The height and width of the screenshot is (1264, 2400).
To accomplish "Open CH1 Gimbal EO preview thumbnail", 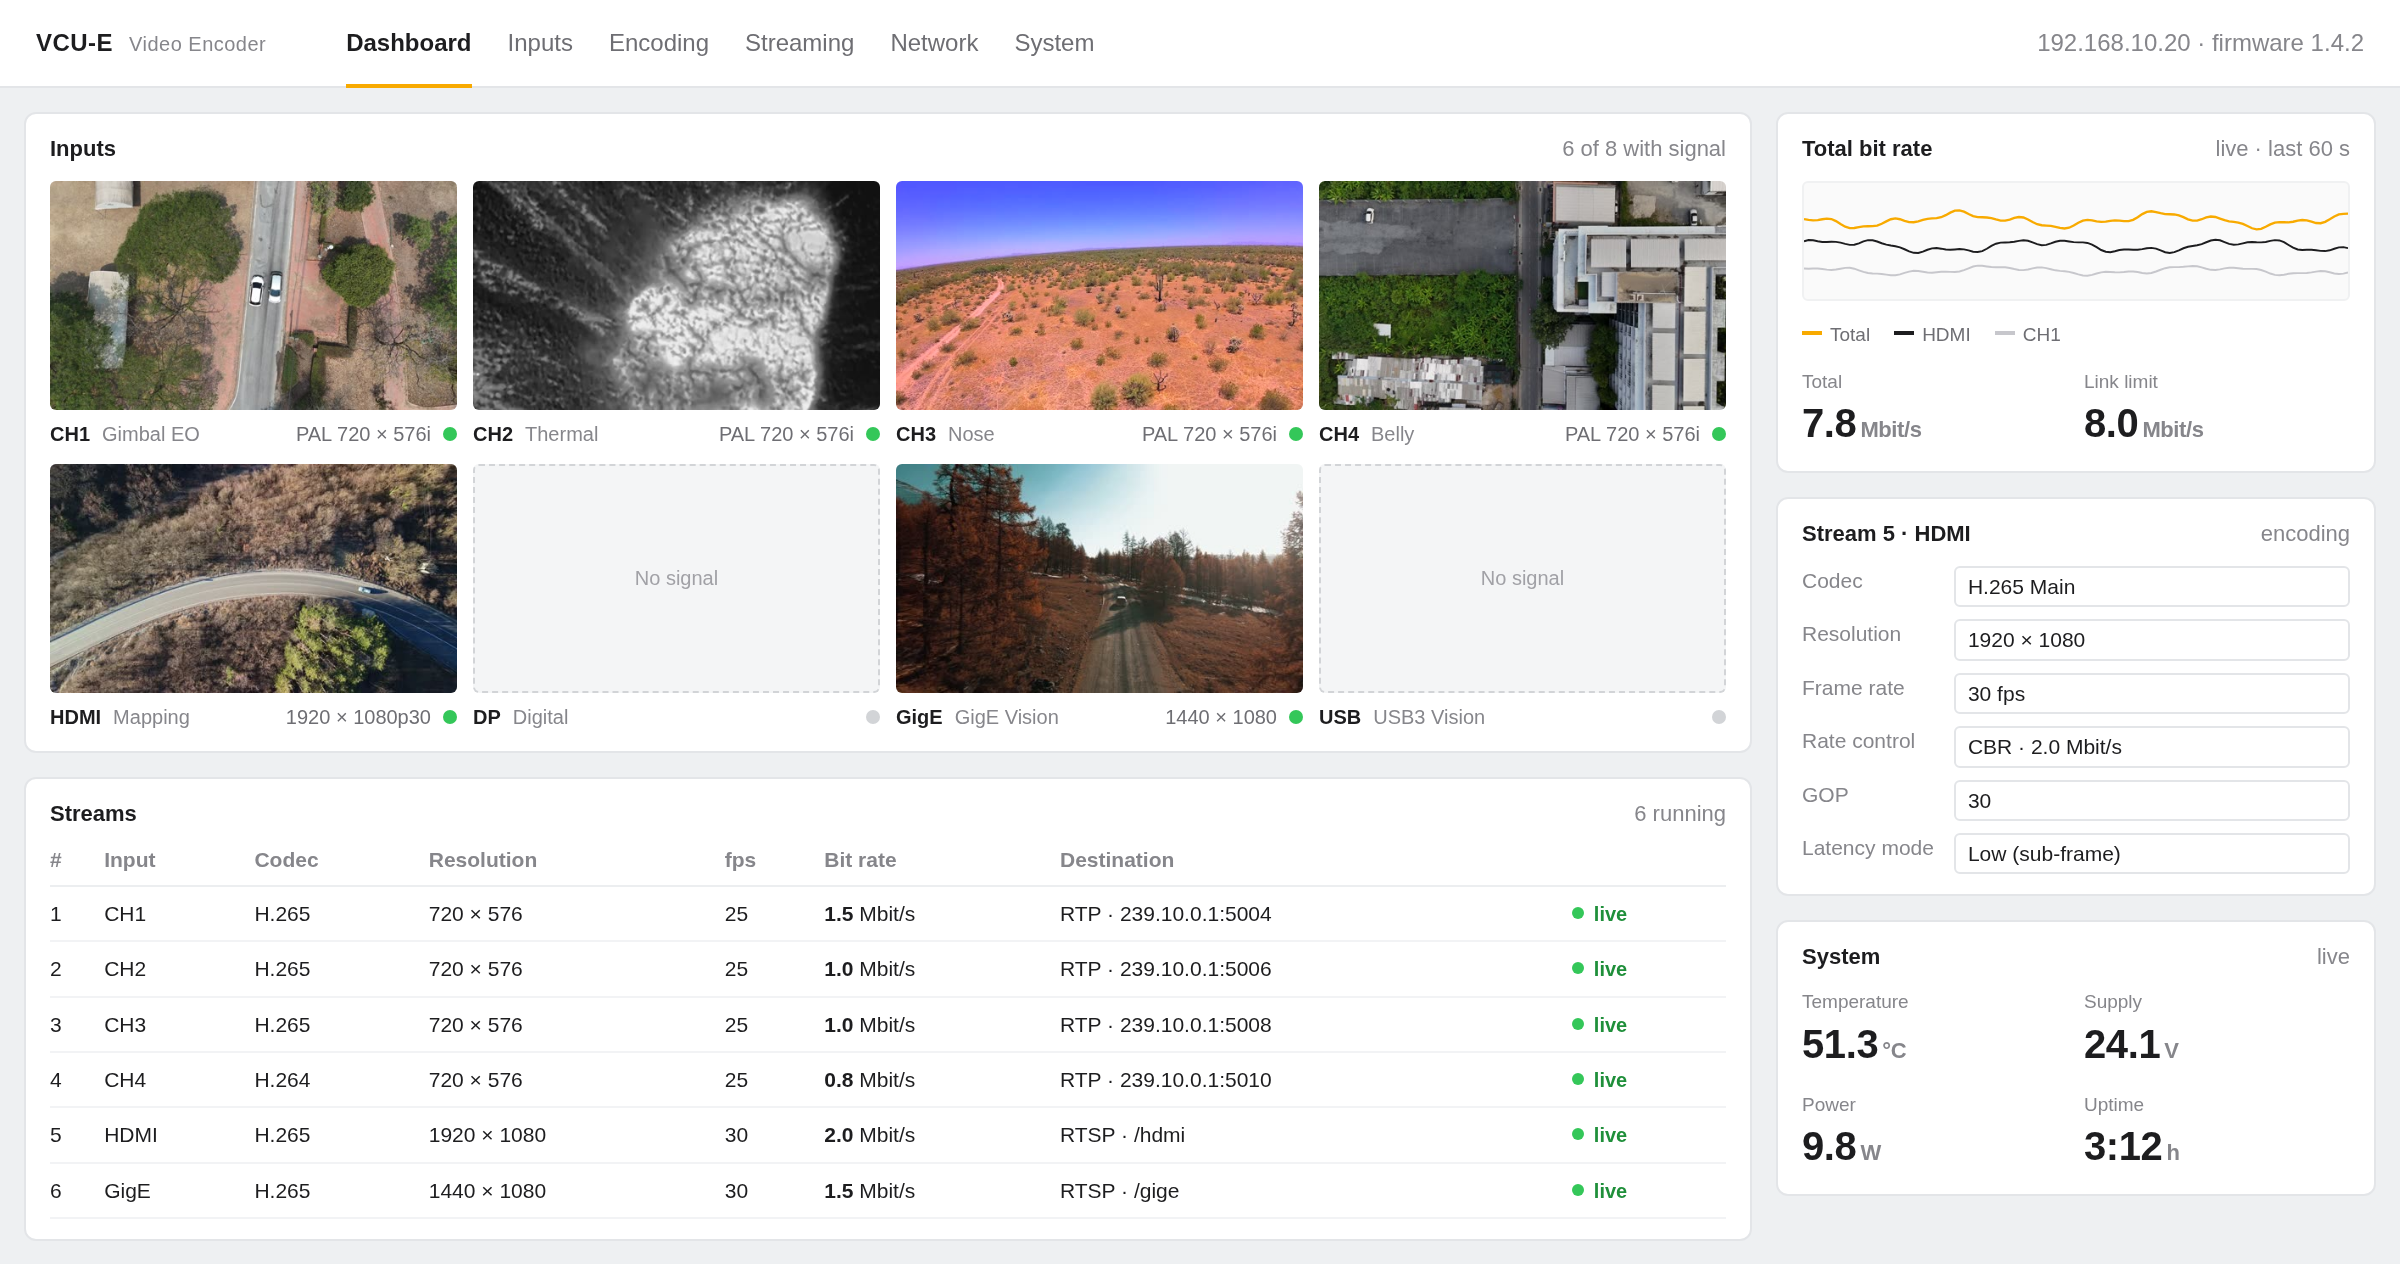I will (x=253, y=295).
